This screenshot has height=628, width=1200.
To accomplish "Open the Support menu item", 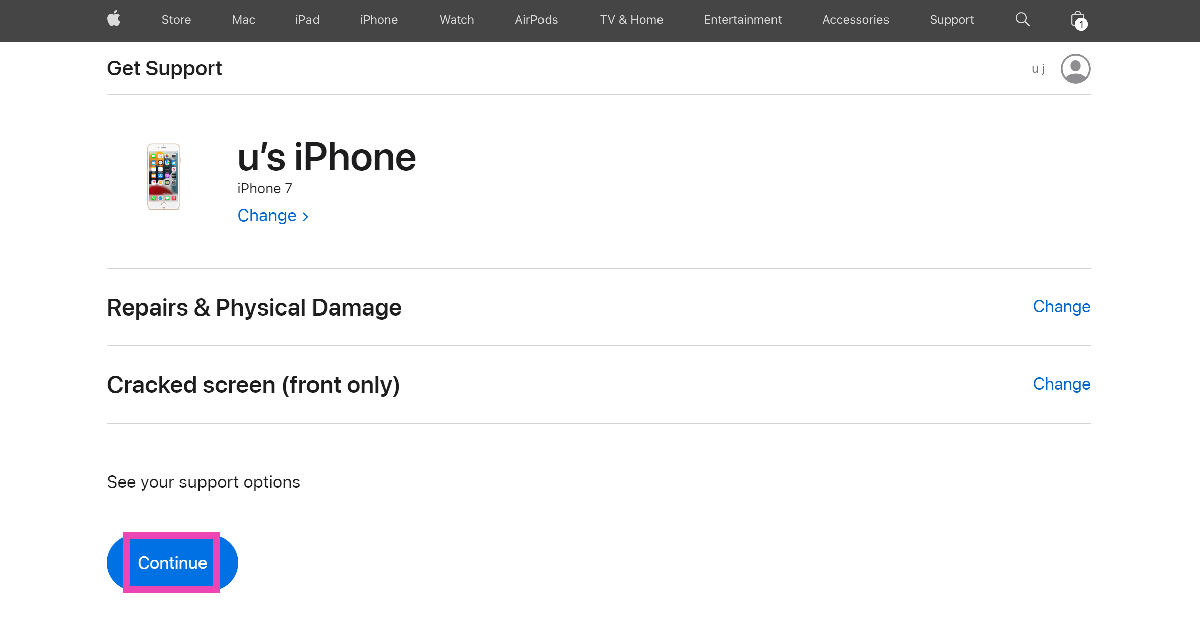I will (952, 20).
